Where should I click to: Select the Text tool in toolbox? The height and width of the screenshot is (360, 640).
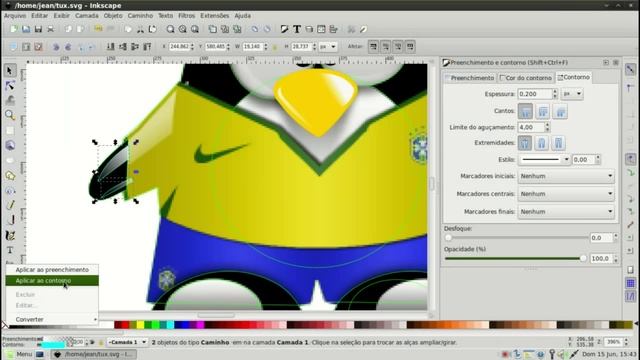[x=10, y=250]
